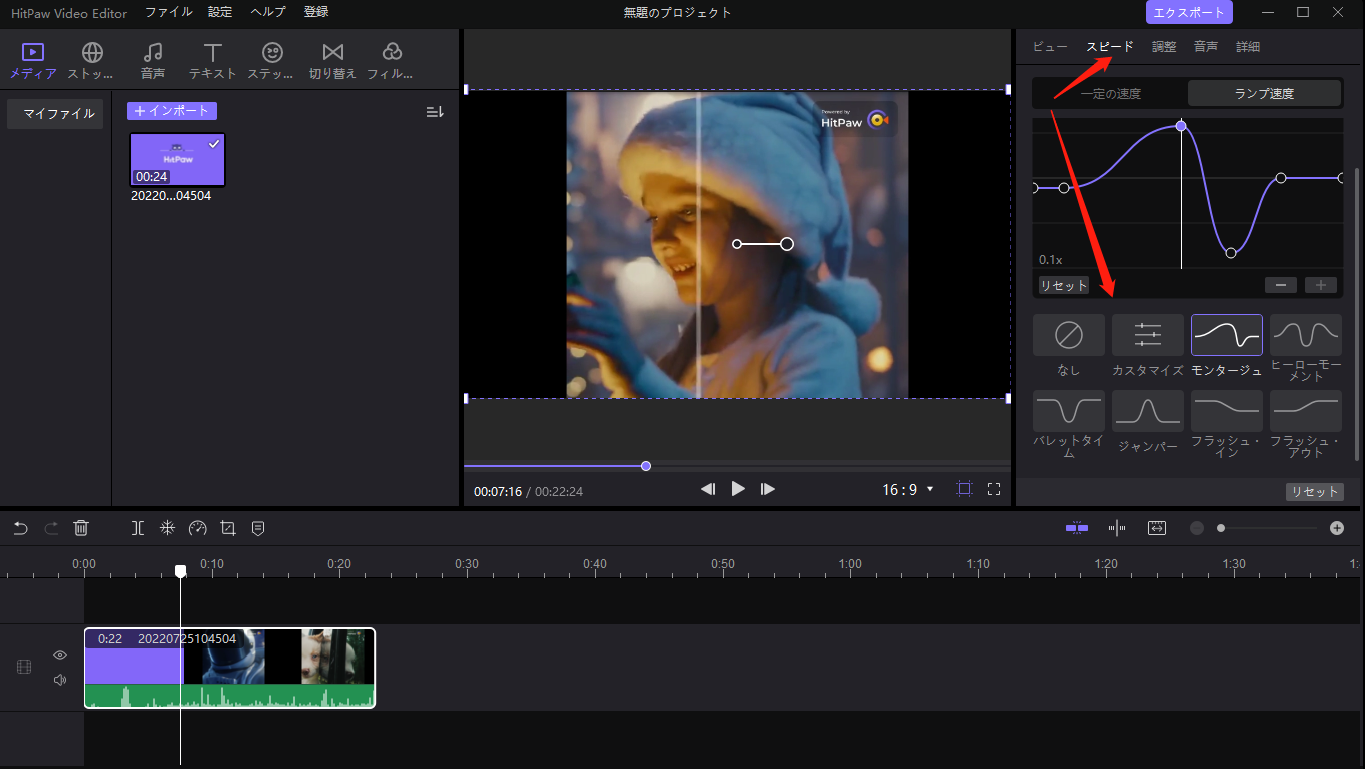
Task: Click the speed gauge icon in timeline toolbar
Action: click(x=197, y=528)
